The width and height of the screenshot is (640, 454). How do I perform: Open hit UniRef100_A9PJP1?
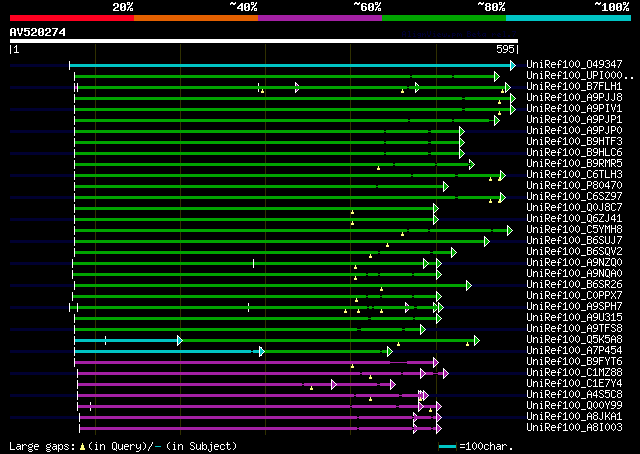click(x=574, y=119)
